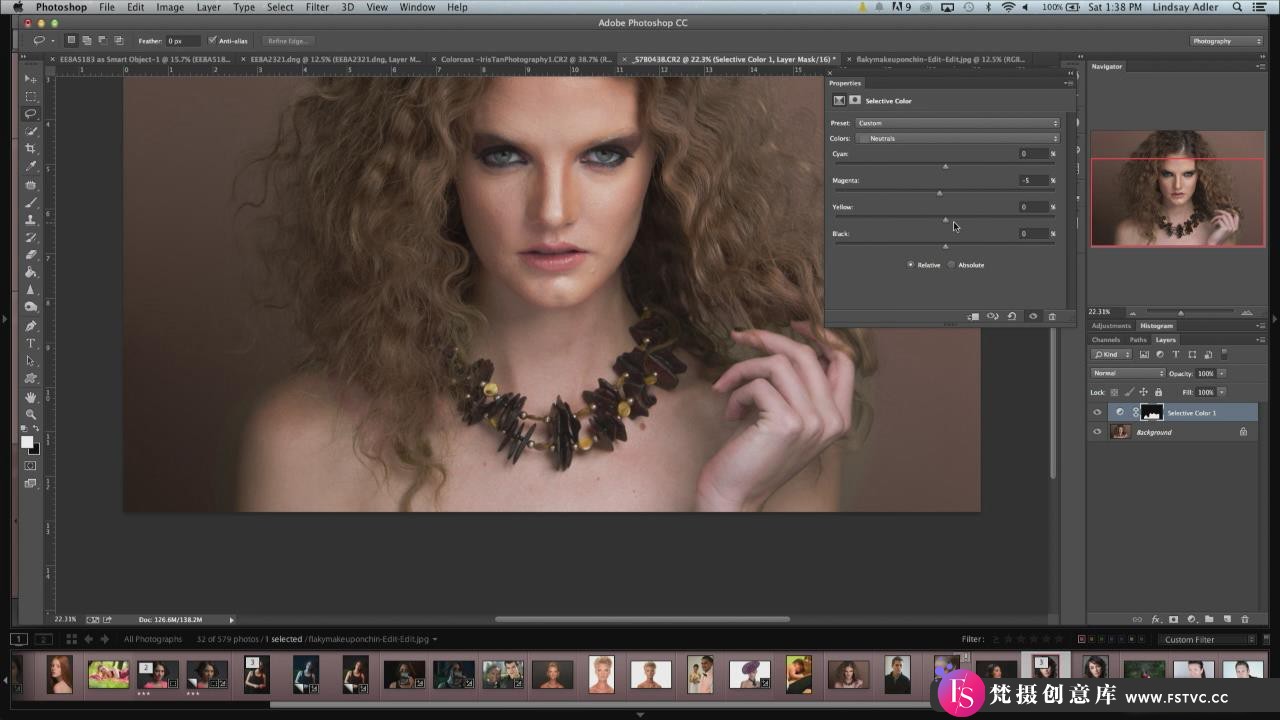This screenshot has width=1280, height=720.
Task: Click the new selection mode icon
Action: click(71, 41)
